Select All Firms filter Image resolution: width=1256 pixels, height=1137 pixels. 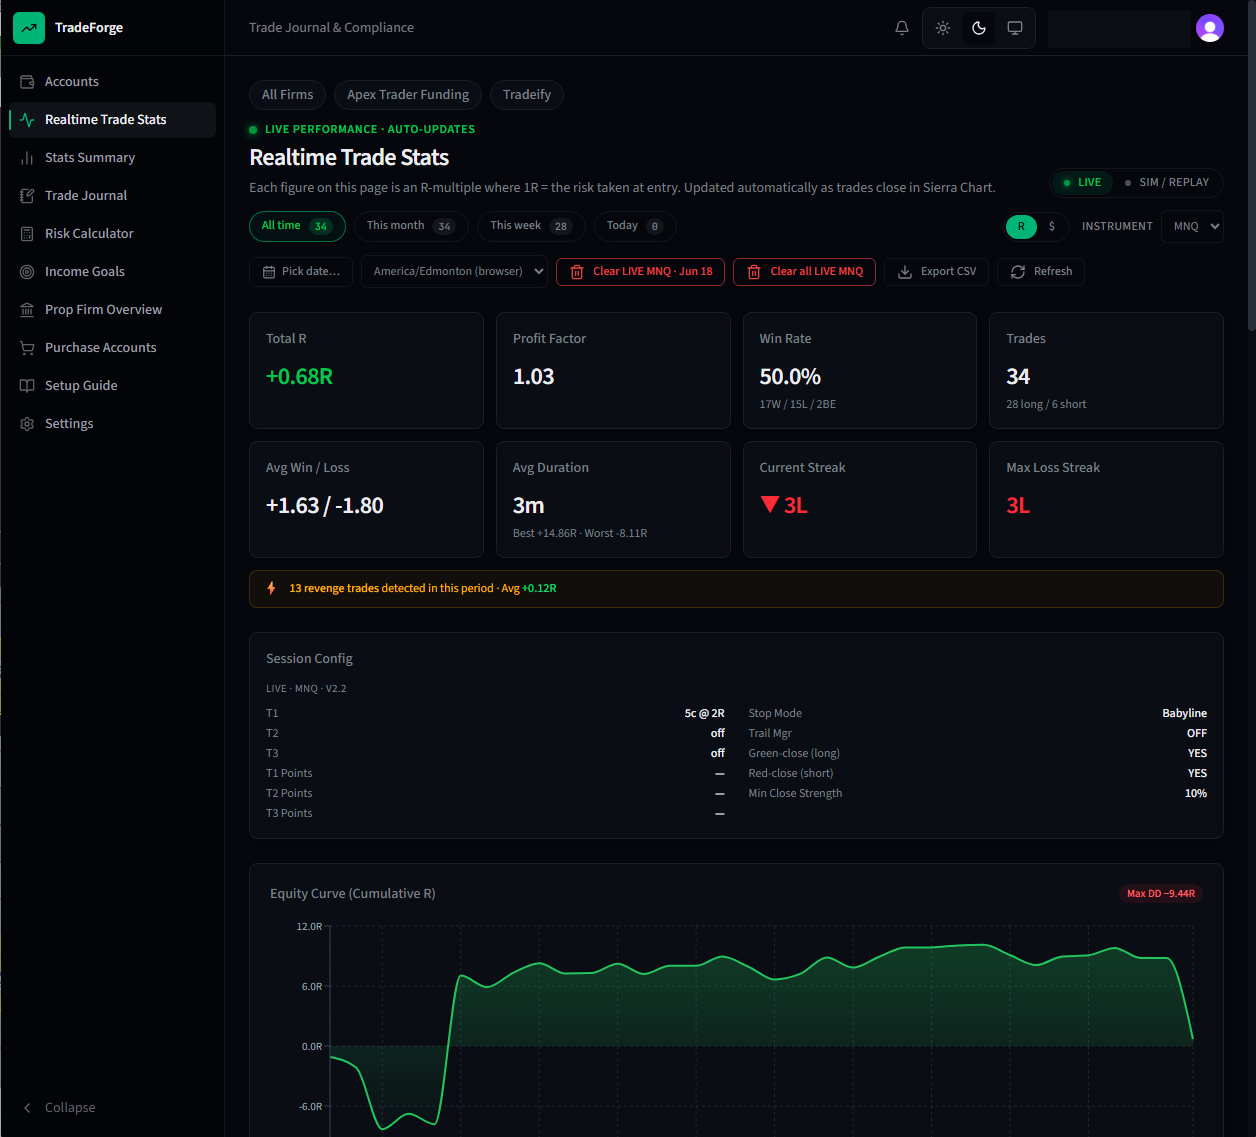pyautogui.click(x=287, y=95)
